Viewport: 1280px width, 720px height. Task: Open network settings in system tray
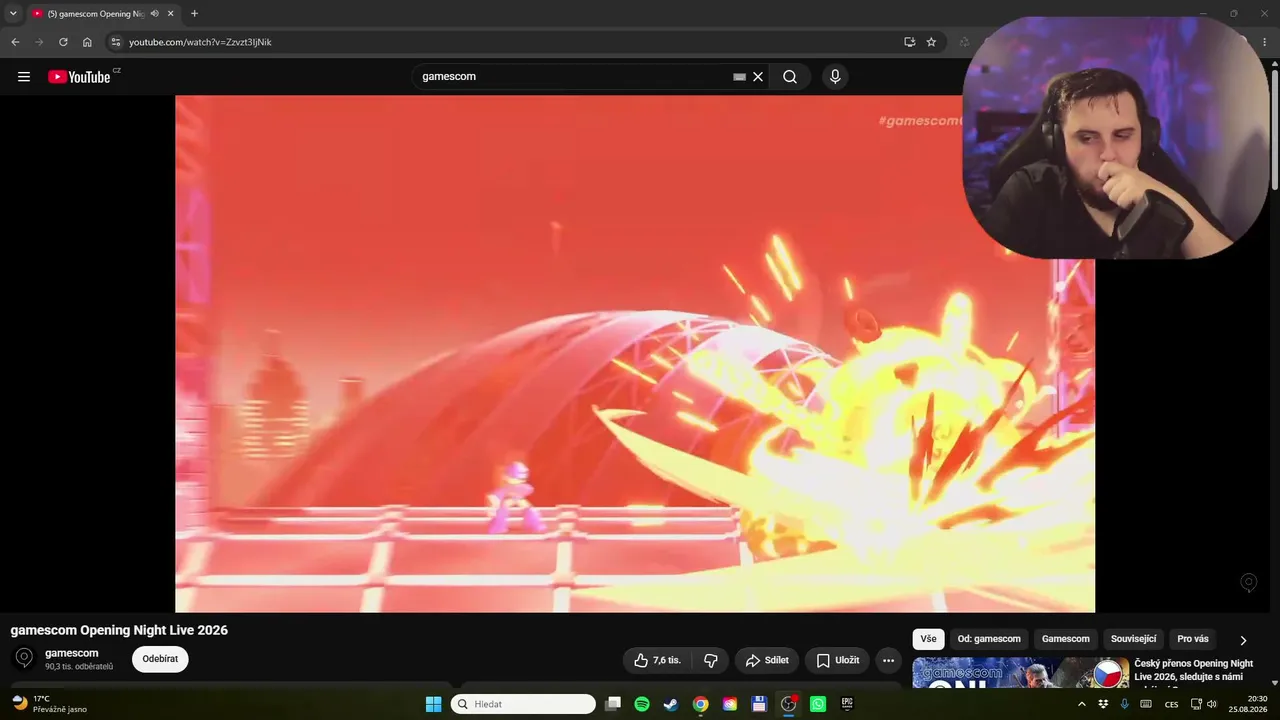[1196, 704]
